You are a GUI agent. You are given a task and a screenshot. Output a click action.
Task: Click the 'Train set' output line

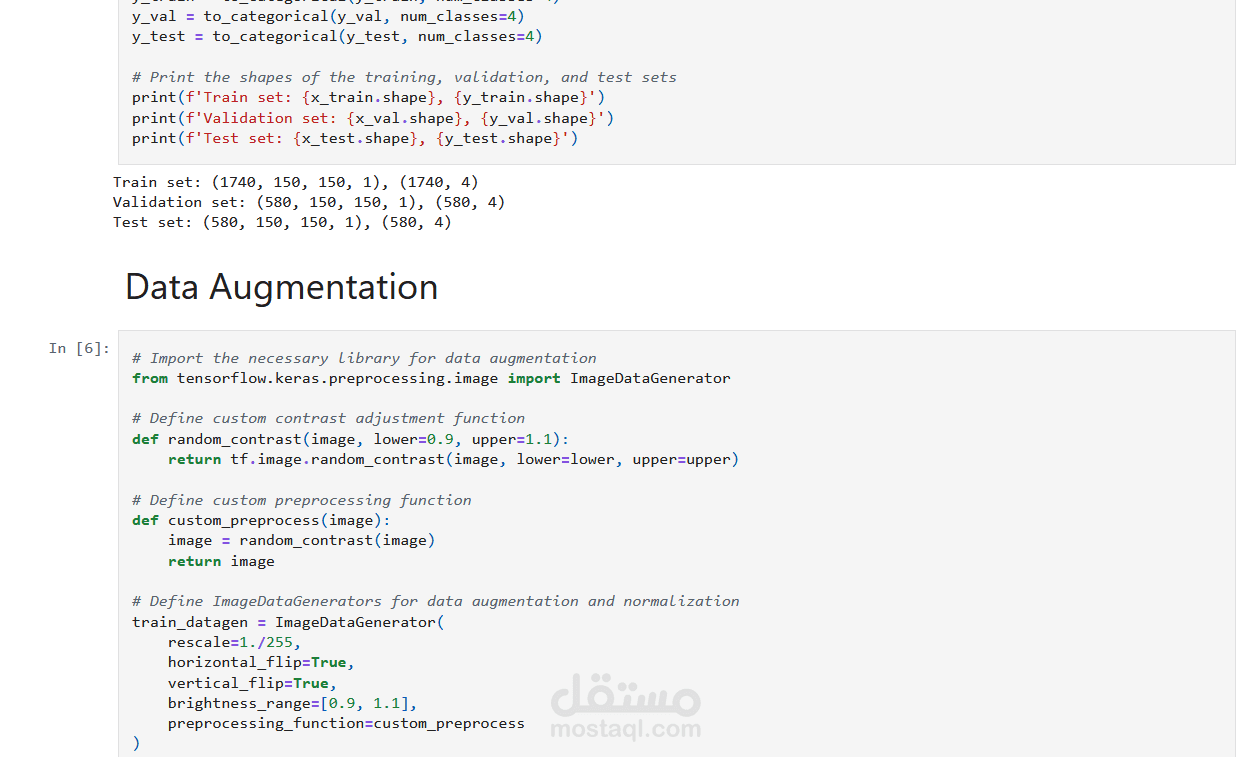tap(295, 182)
